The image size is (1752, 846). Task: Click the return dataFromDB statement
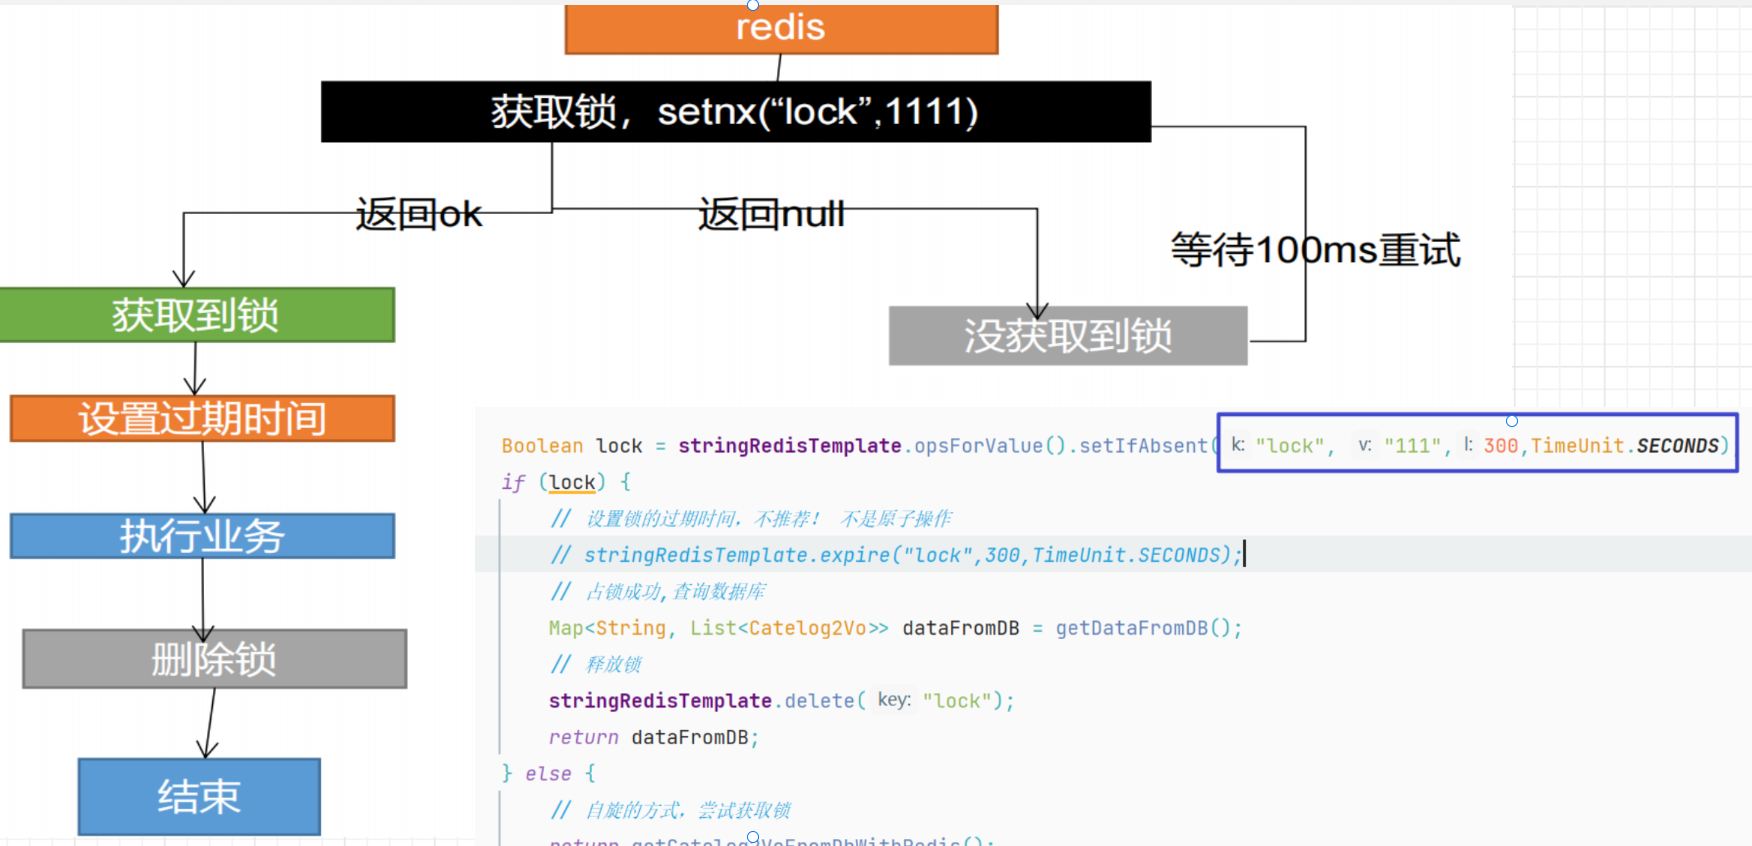click(653, 737)
